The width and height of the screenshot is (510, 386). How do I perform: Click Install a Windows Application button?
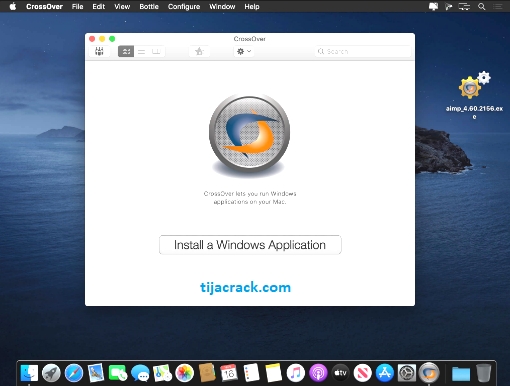(250, 245)
